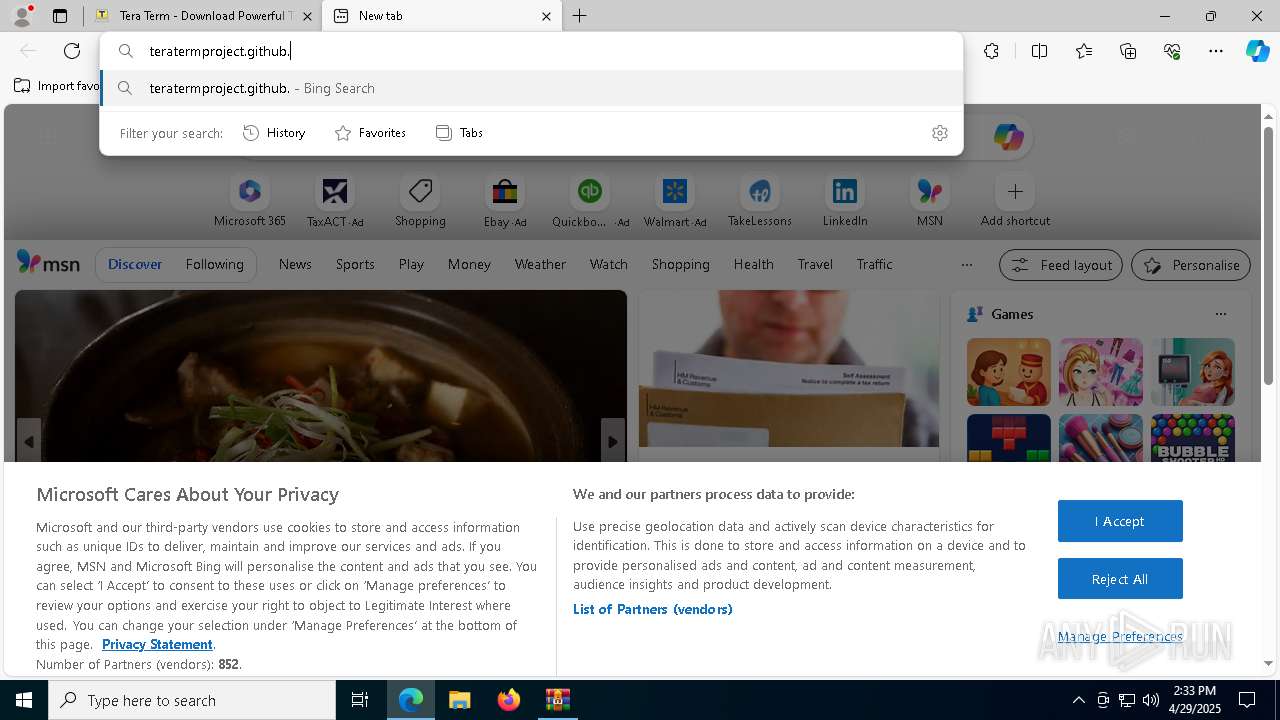Viewport: 1280px width, 720px height.
Task: Open the Traffic category
Action: coord(874,264)
